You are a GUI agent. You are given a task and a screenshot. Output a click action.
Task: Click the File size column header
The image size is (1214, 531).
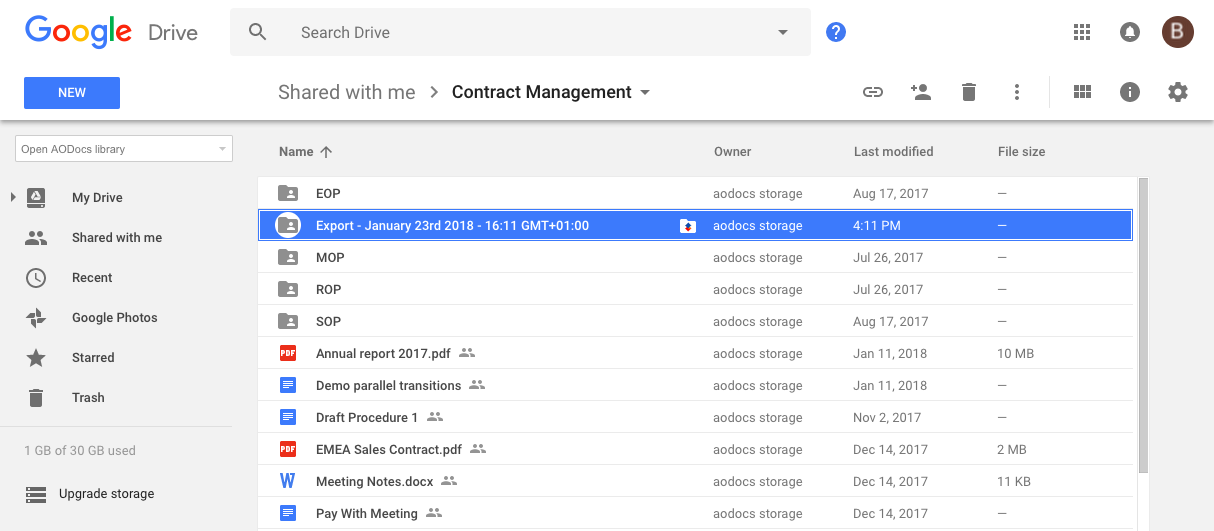tap(1021, 152)
